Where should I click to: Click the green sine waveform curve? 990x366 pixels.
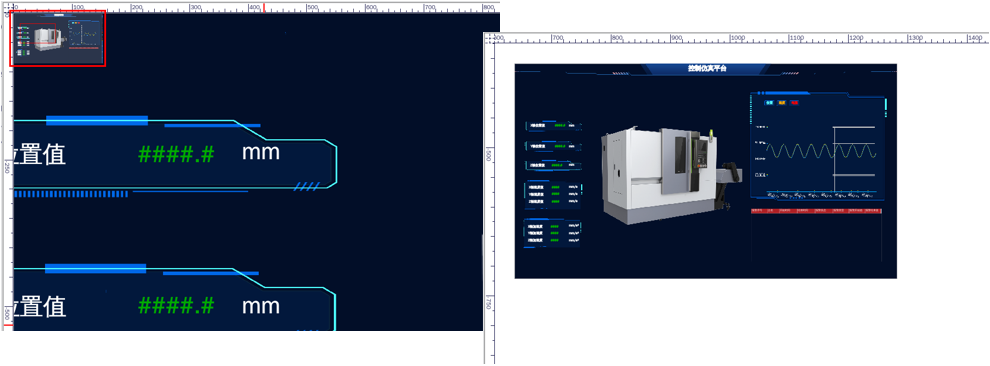pos(821,151)
